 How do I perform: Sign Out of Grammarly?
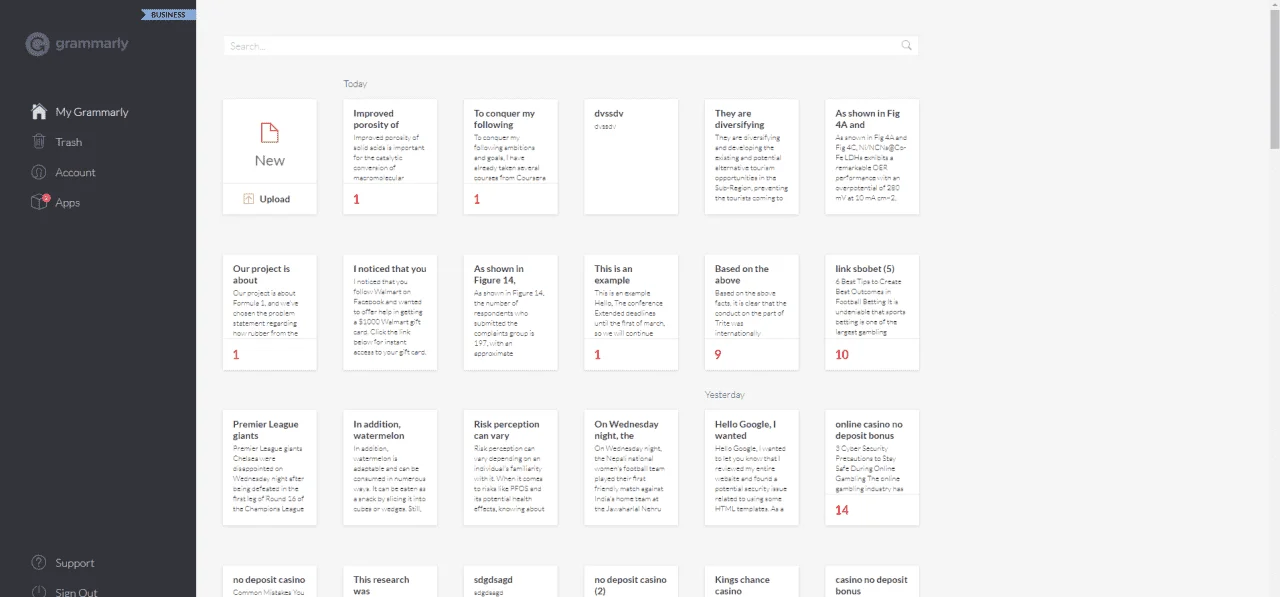[76, 592]
